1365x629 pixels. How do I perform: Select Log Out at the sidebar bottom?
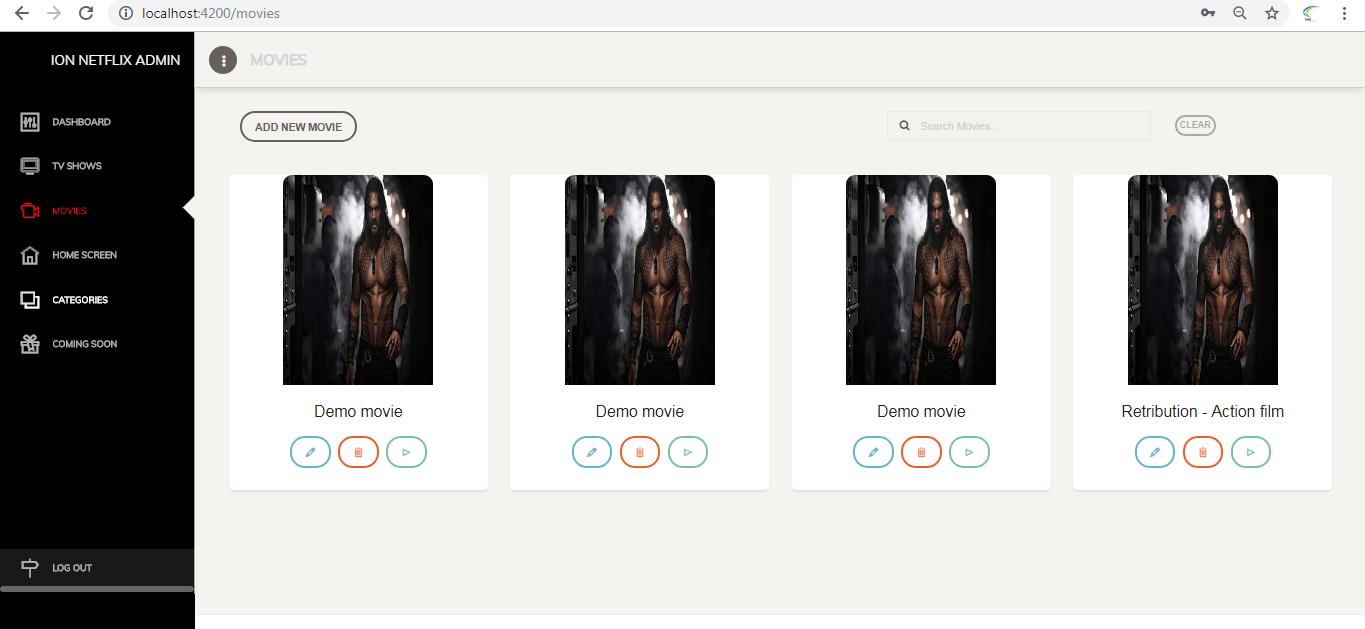click(x=72, y=567)
